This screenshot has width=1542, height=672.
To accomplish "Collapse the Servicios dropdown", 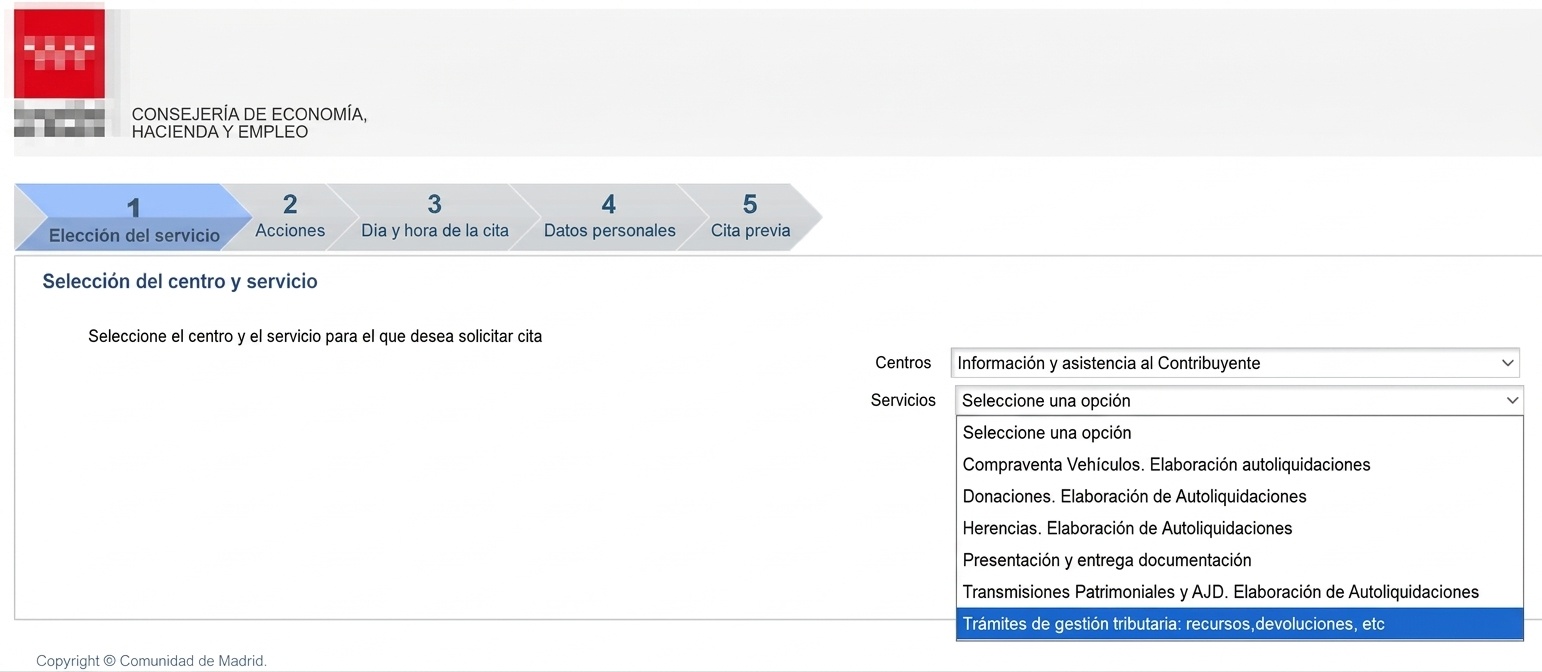I will (x=1239, y=400).
